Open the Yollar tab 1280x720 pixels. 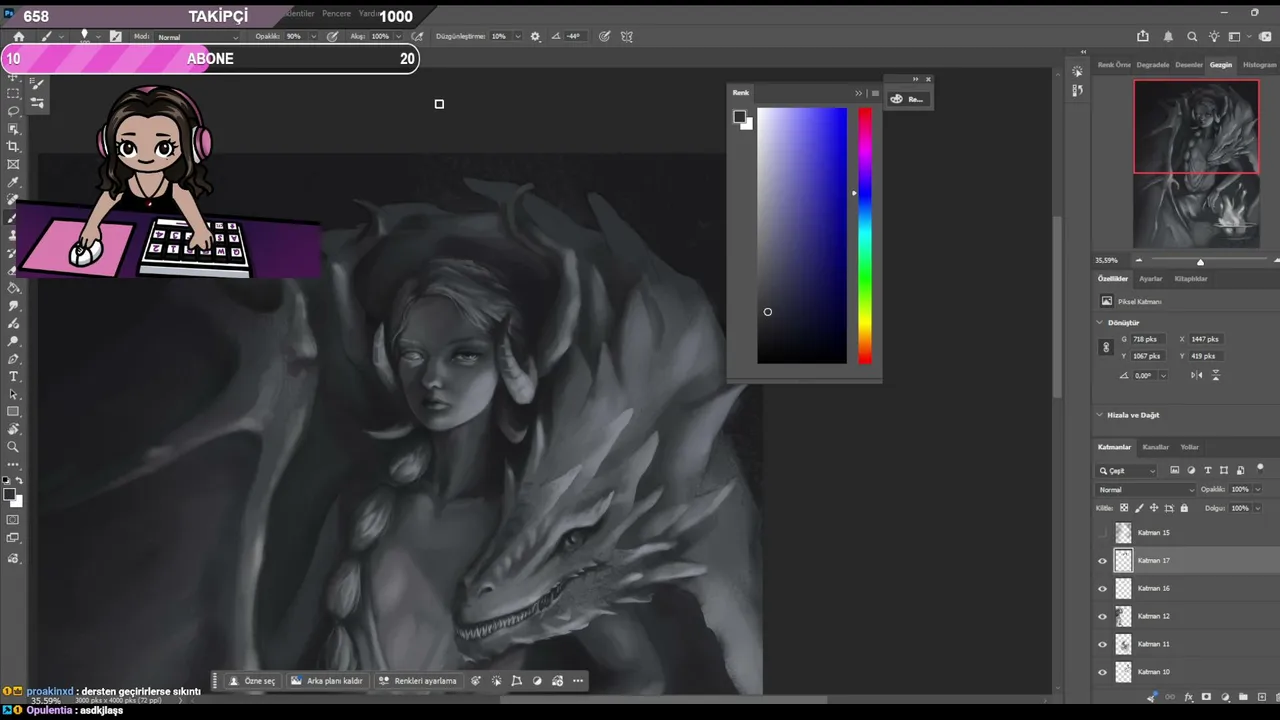(x=1189, y=447)
